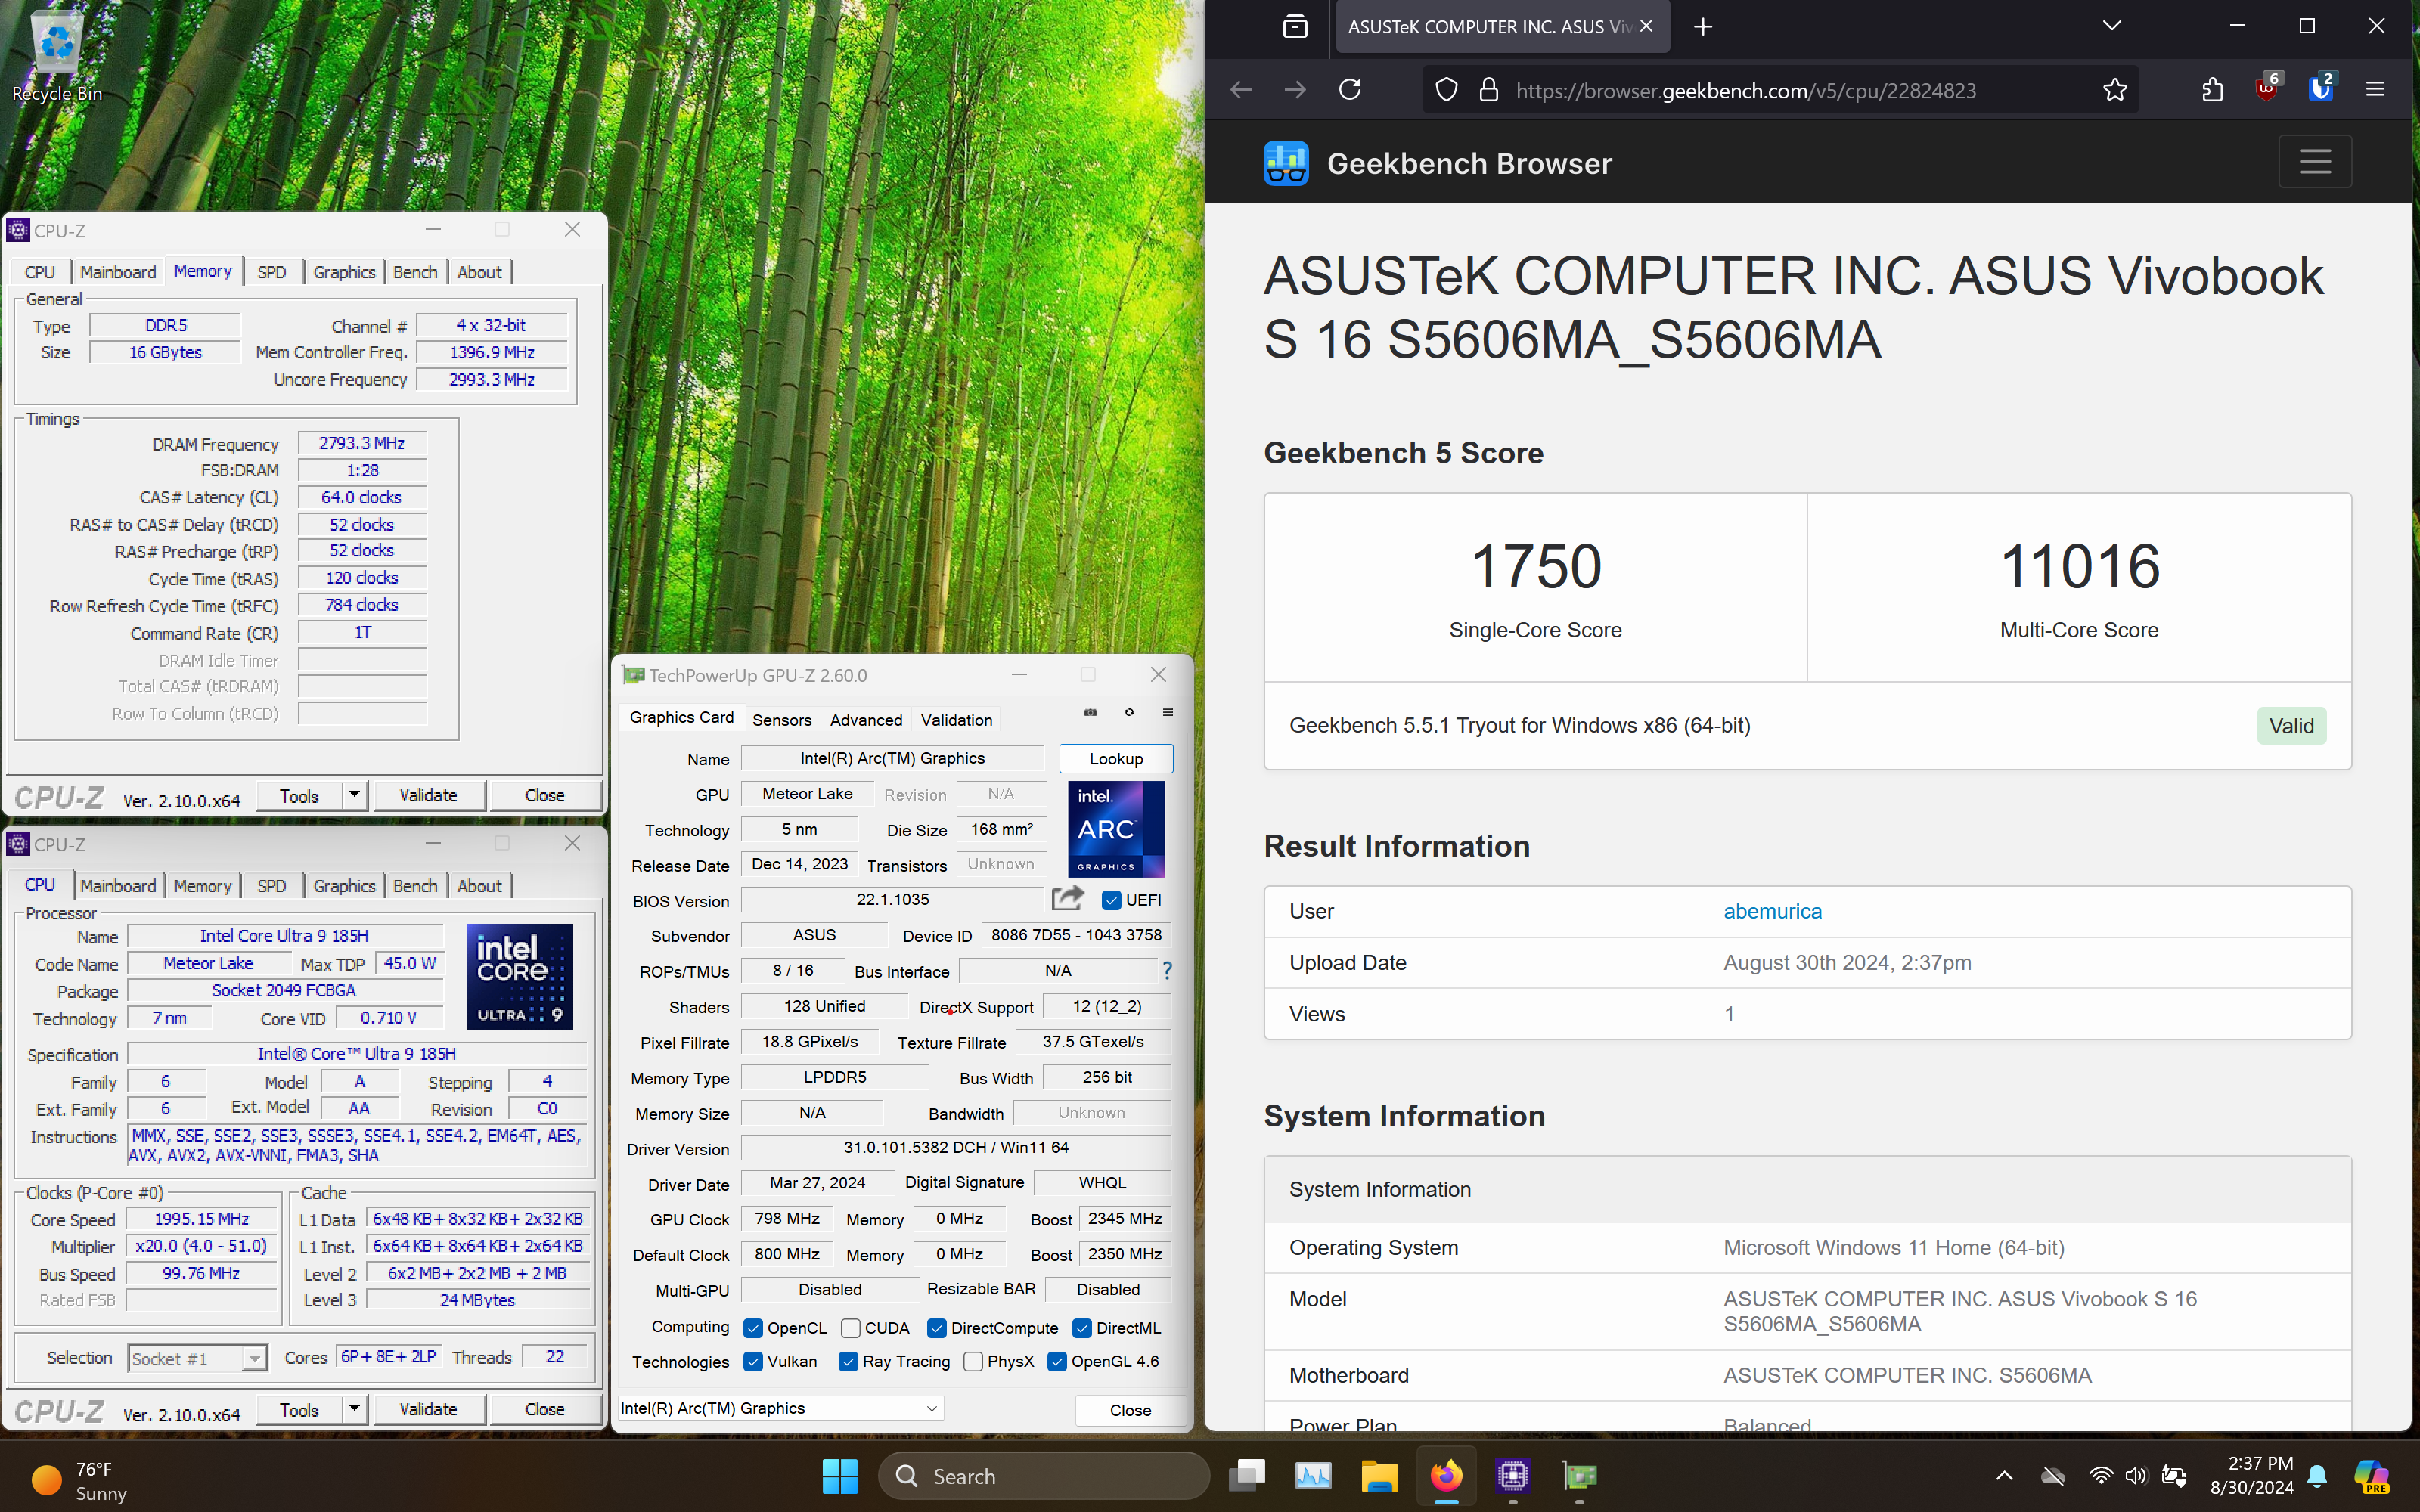
Task: Open Copilot from the taskbar
Action: tap(2371, 1476)
